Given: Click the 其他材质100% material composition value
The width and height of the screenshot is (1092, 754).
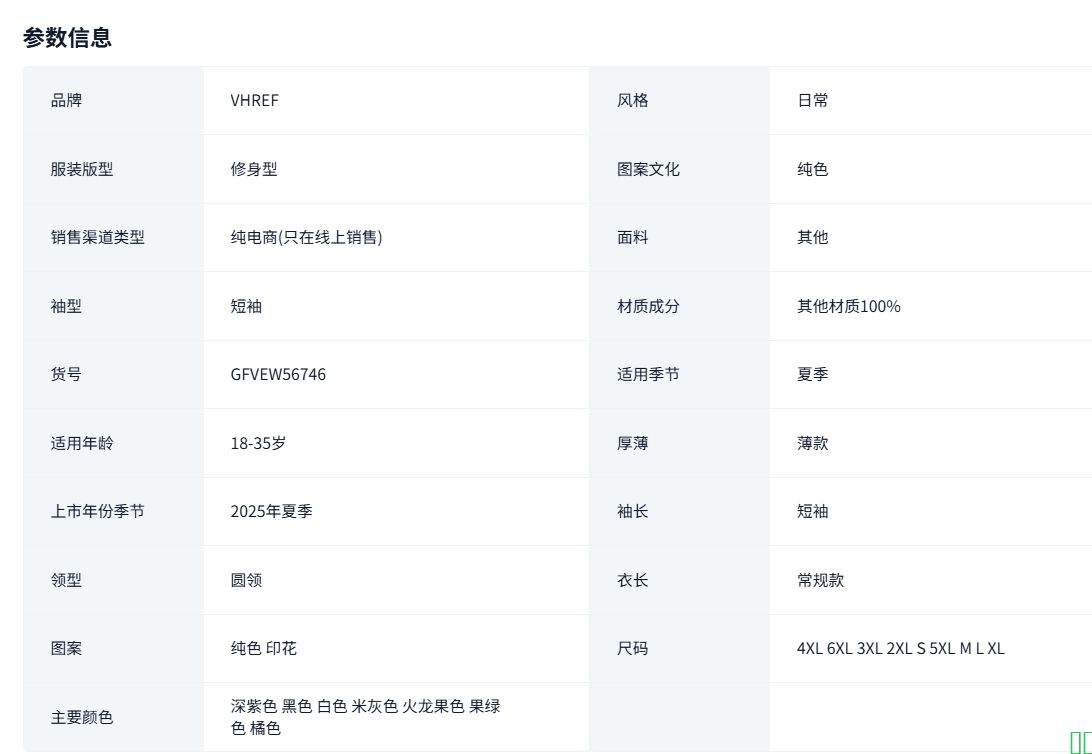Looking at the screenshot, I should coord(848,306).
